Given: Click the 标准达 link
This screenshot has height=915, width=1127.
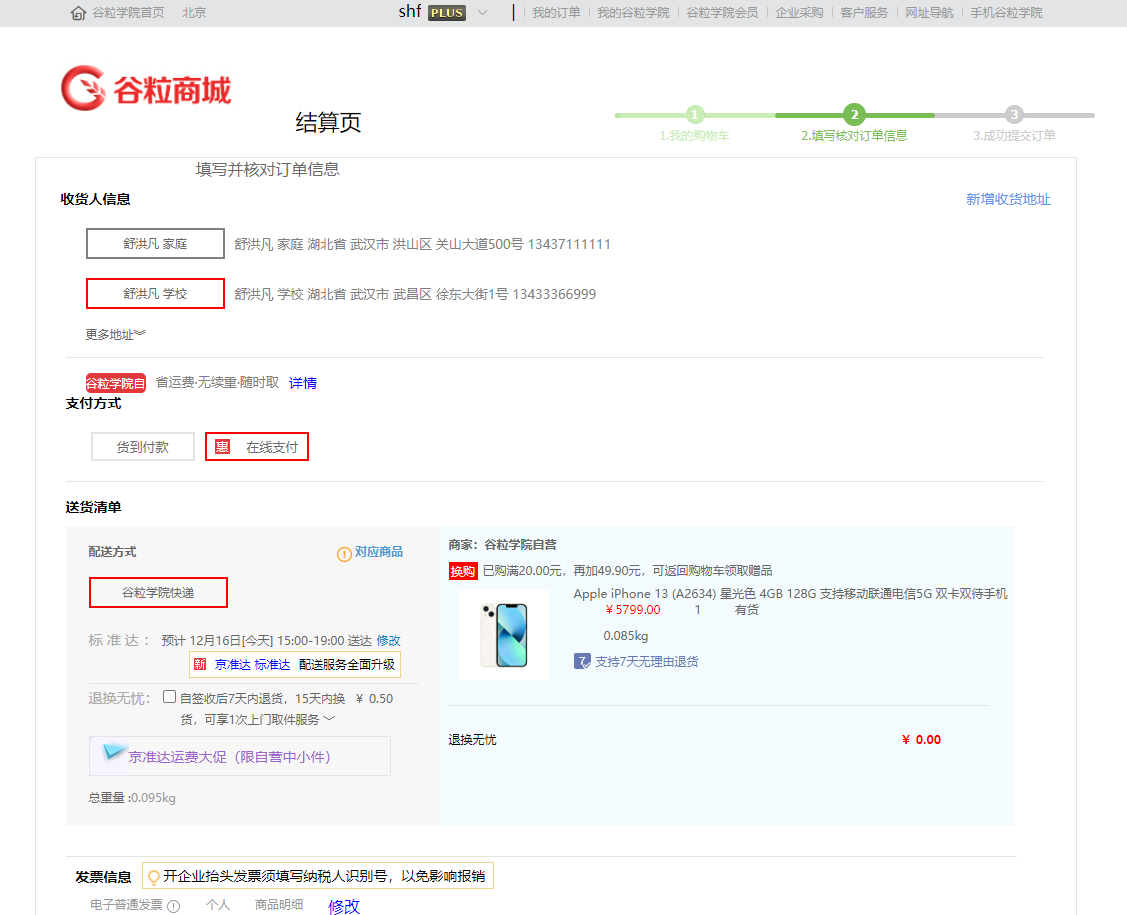Looking at the screenshot, I should [x=272, y=665].
